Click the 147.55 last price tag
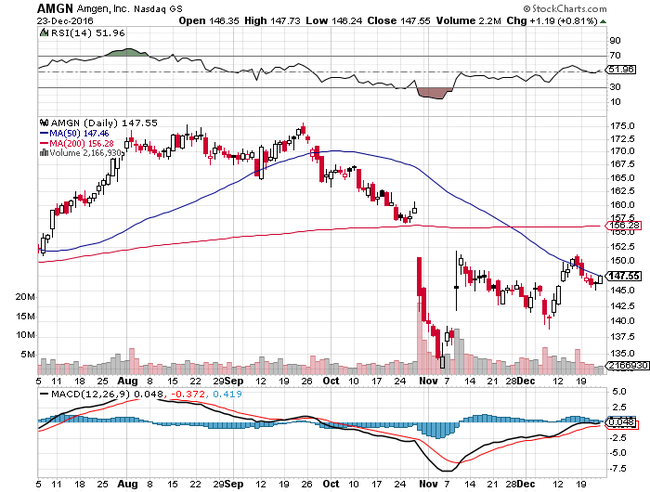The width and height of the screenshot is (650, 492). pos(623,276)
